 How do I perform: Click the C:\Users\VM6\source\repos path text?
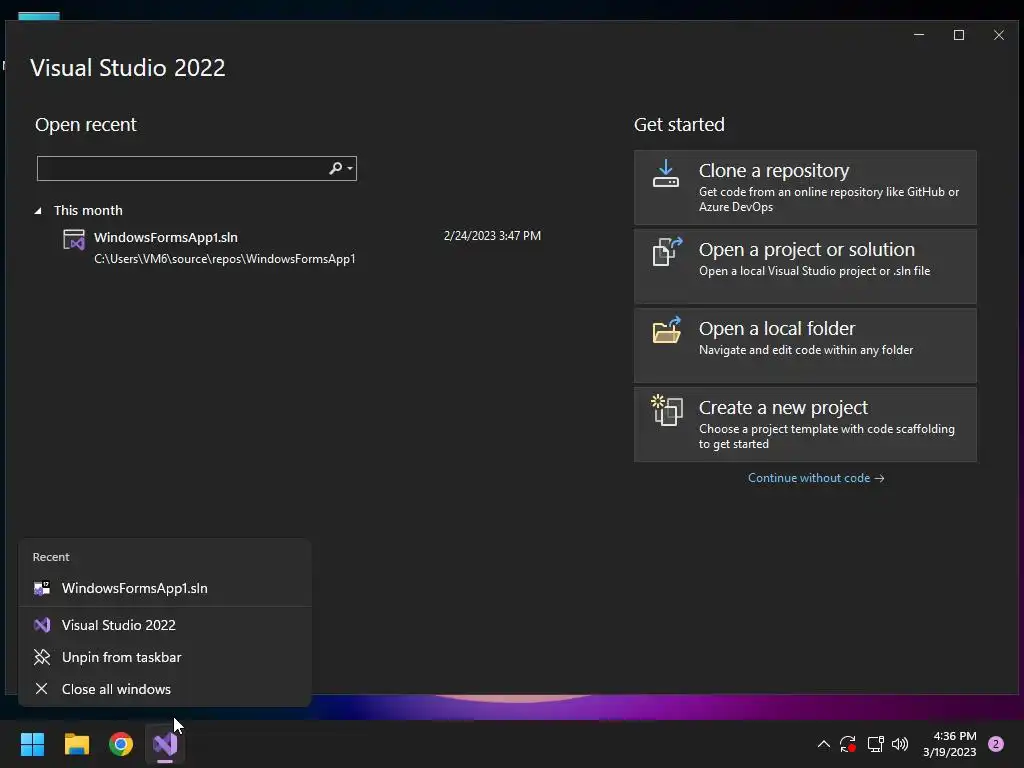pos(225,259)
